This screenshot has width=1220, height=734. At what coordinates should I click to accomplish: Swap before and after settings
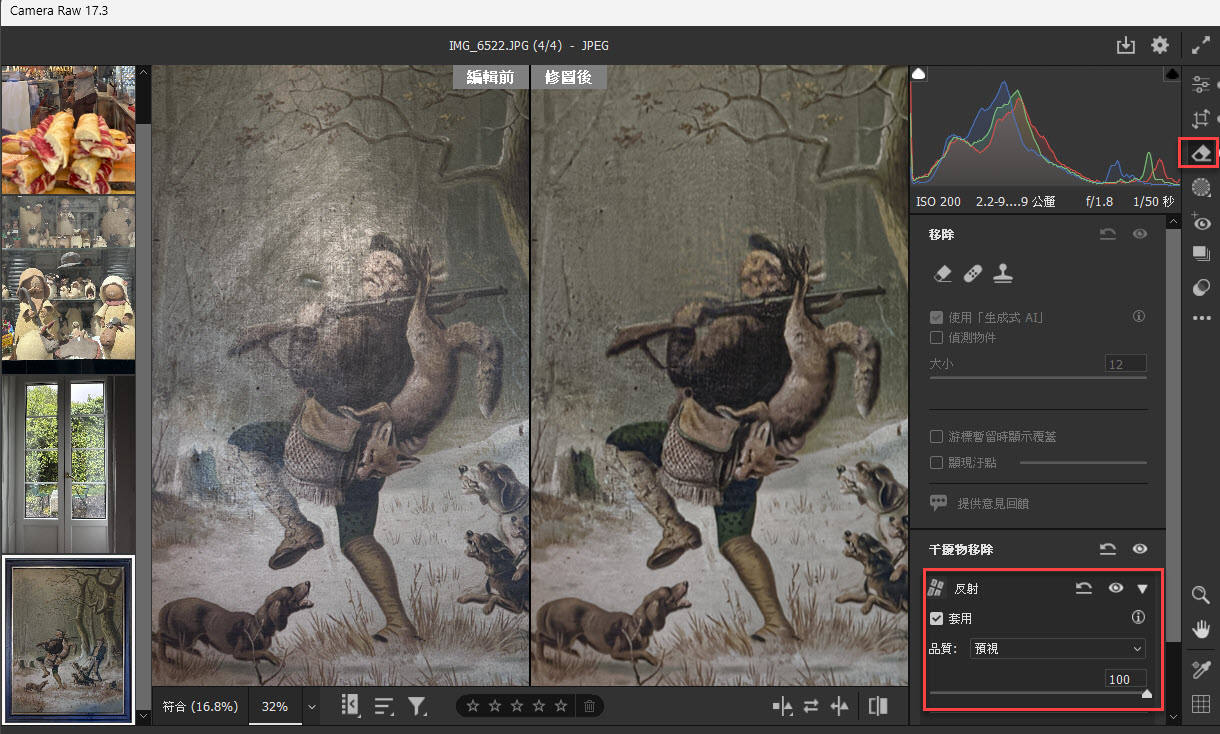pos(811,706)
